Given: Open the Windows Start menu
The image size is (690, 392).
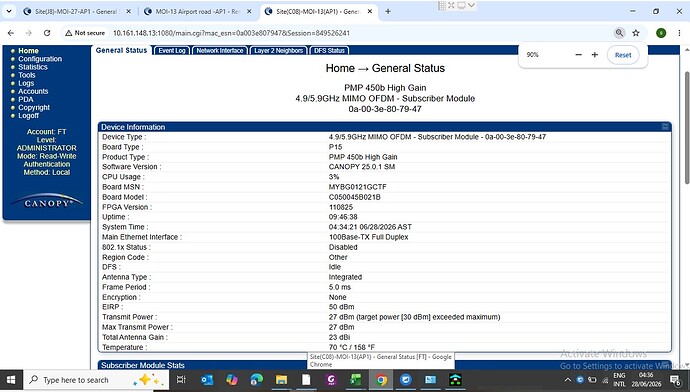Looking at the screenshot, I should pyautogui.click(x=11, y=380).
